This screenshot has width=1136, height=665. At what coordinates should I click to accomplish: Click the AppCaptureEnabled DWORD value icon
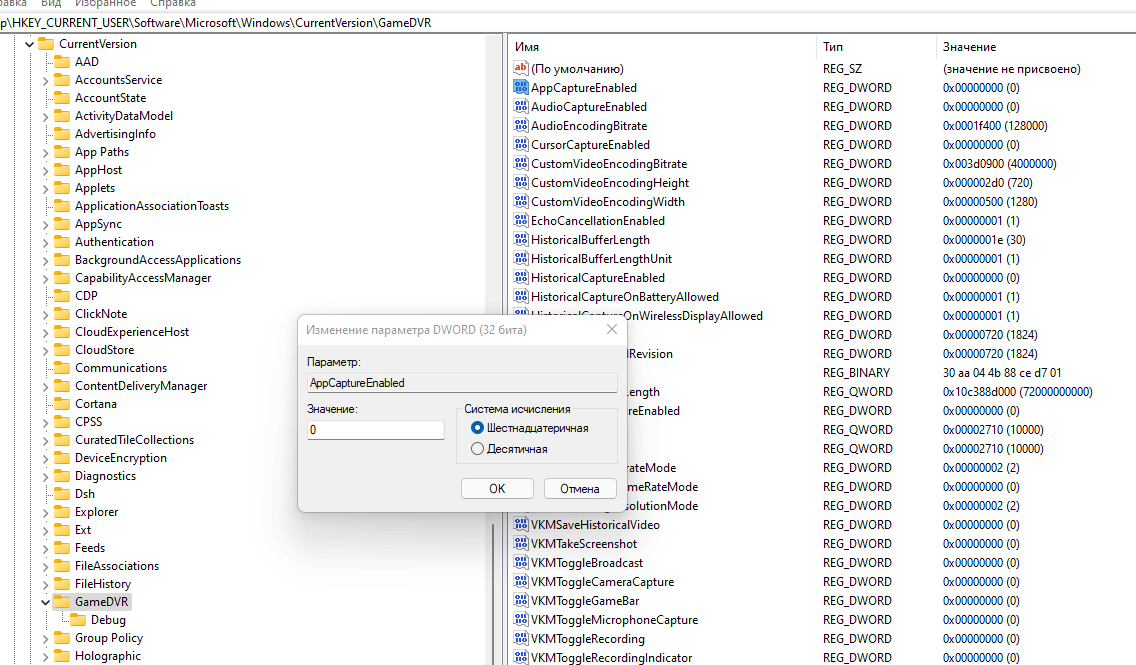[x=520, y=87]
